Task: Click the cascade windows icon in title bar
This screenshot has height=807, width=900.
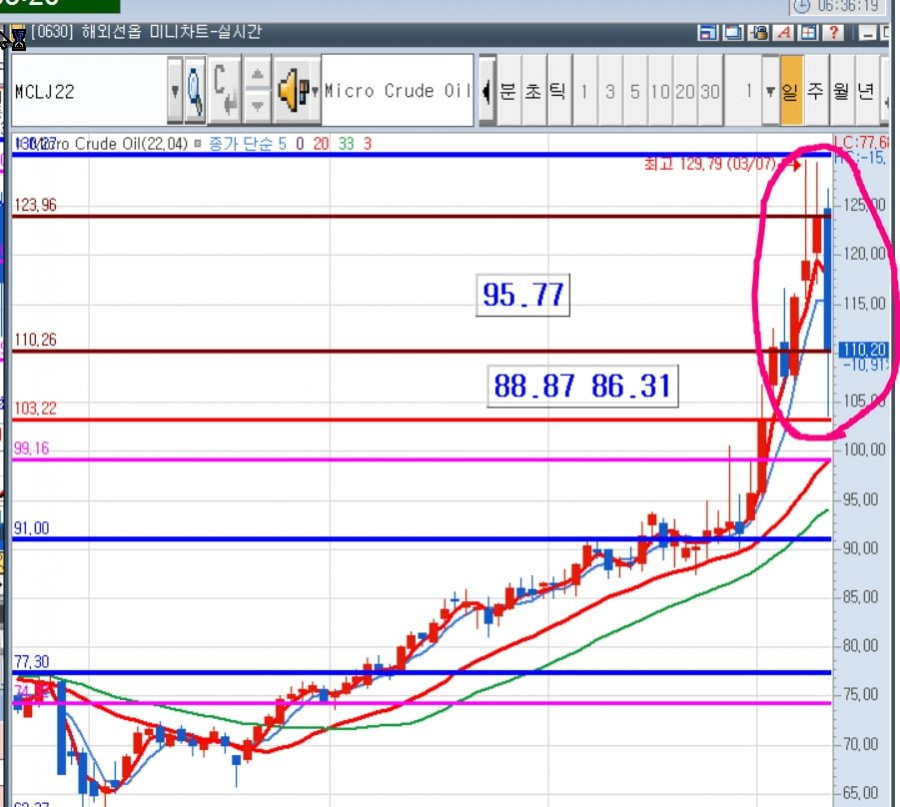Action: coord(732,33)
